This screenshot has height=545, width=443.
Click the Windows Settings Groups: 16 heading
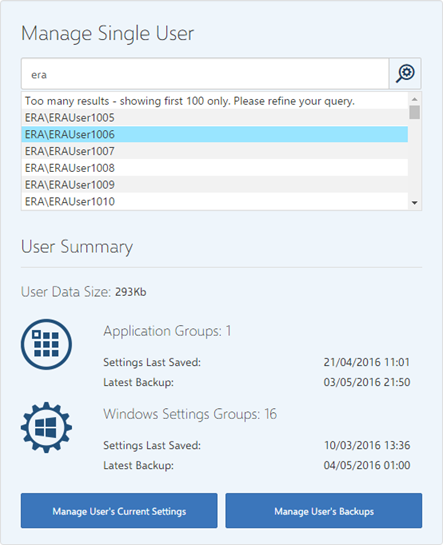click(190, 414)
